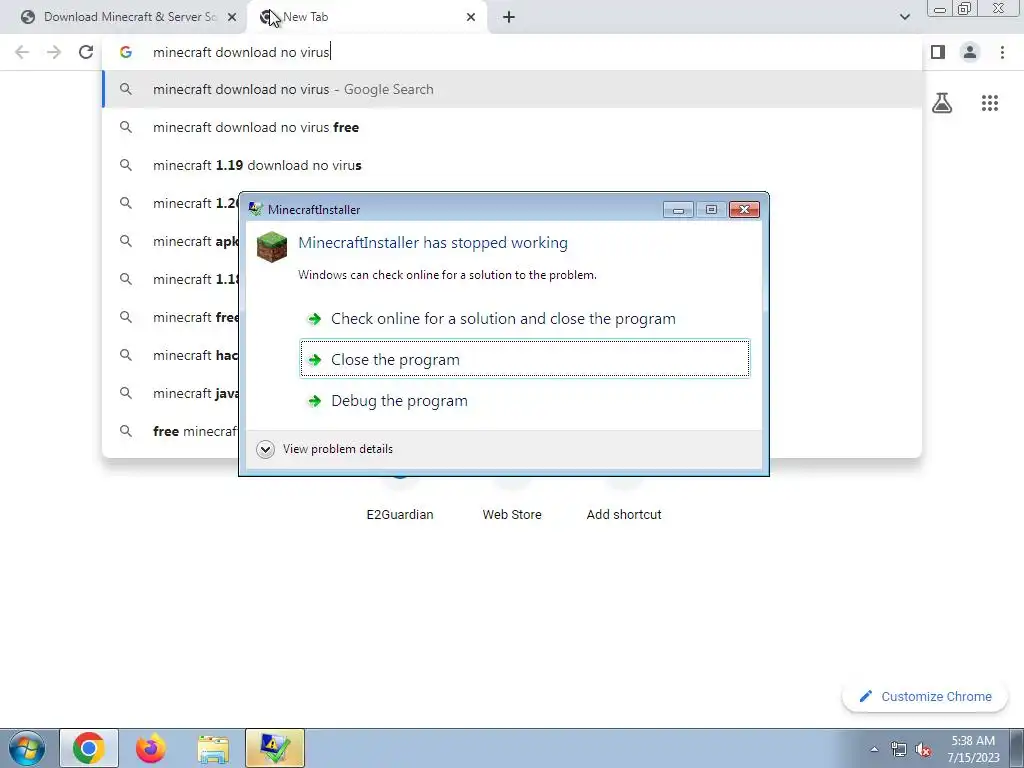1024x768 pixels.
Task: Choose 'minecraft download no virus - Google Search' suggestion
Action: point(512,89)
